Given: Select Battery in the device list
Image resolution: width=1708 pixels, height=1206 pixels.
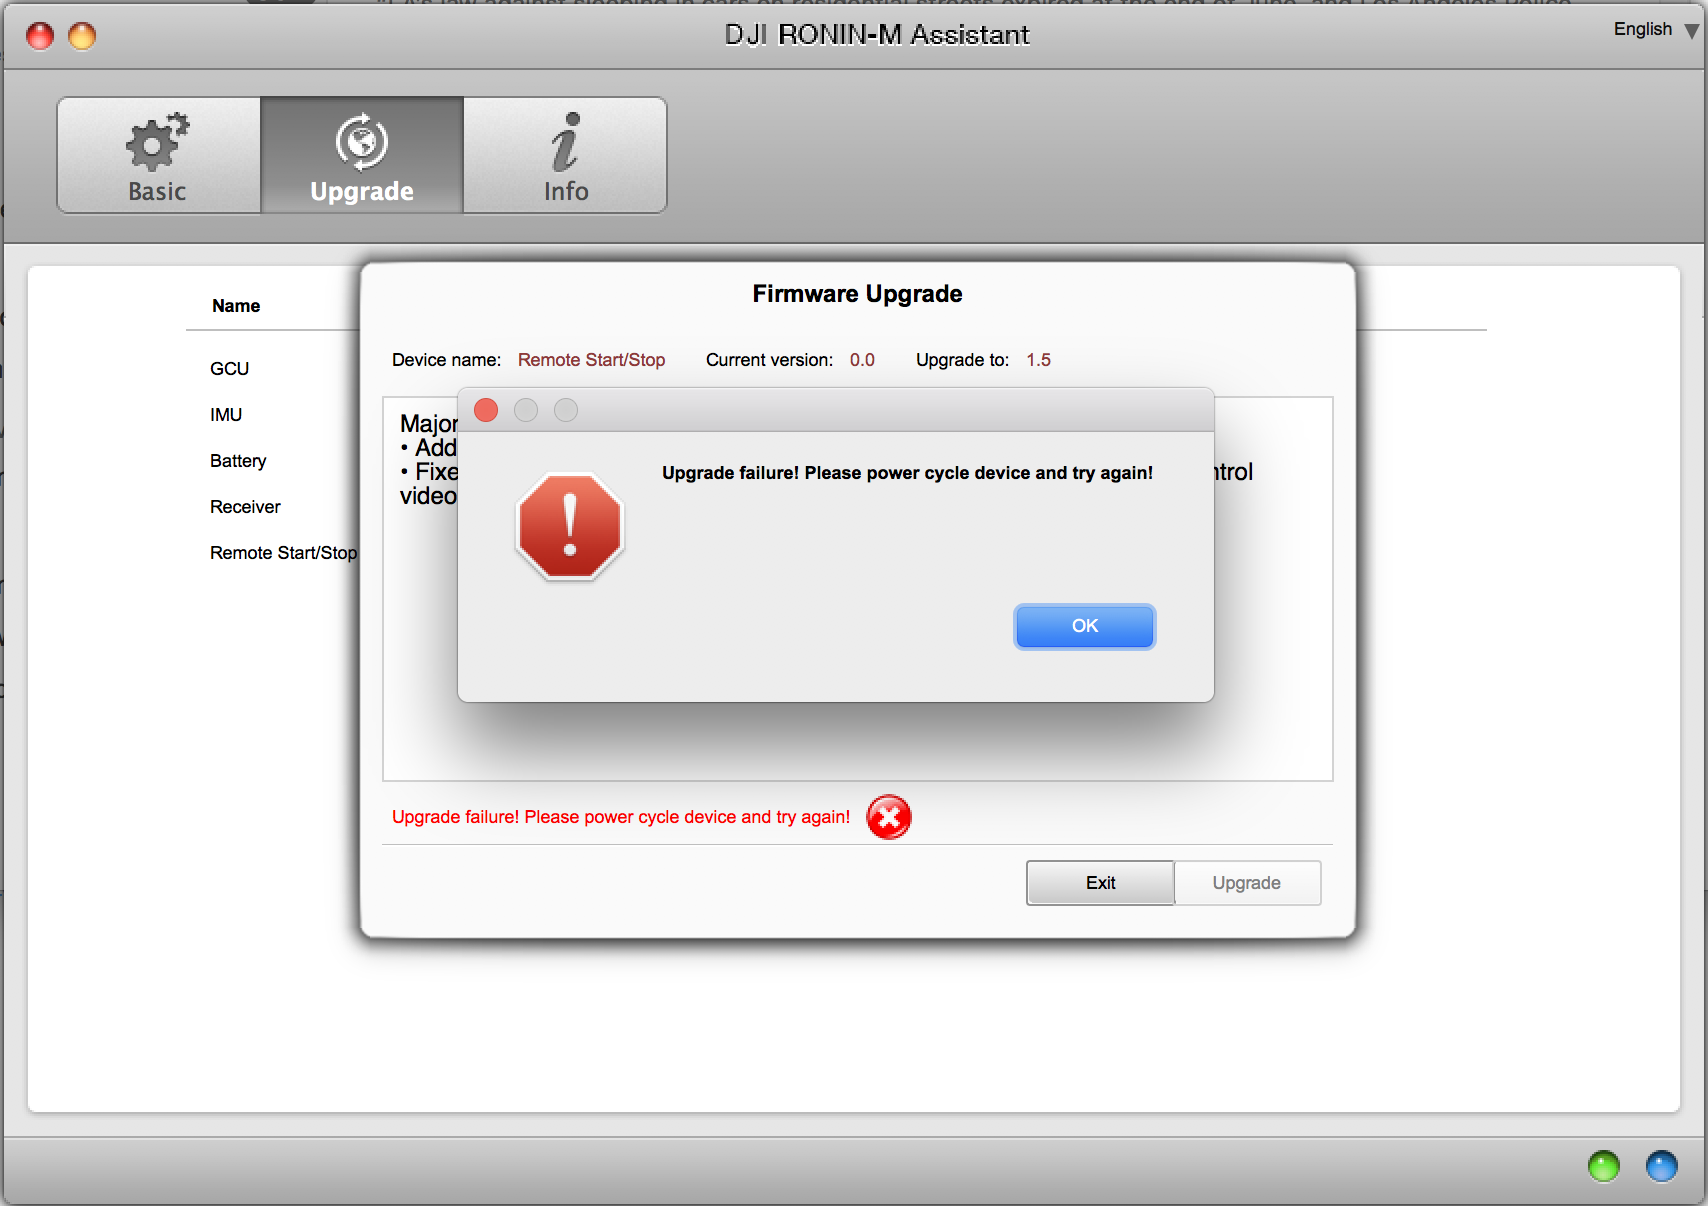Looking at the screenshot, I should [x=238, y=461].
